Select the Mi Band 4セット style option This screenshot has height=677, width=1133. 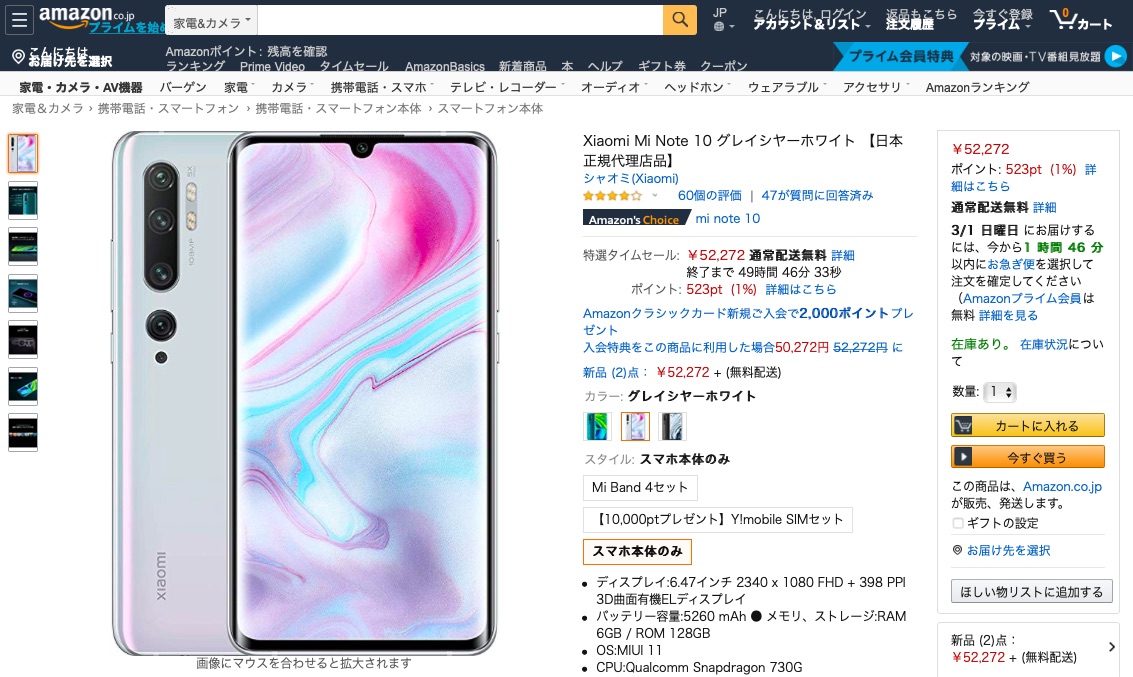pos(640,488)
